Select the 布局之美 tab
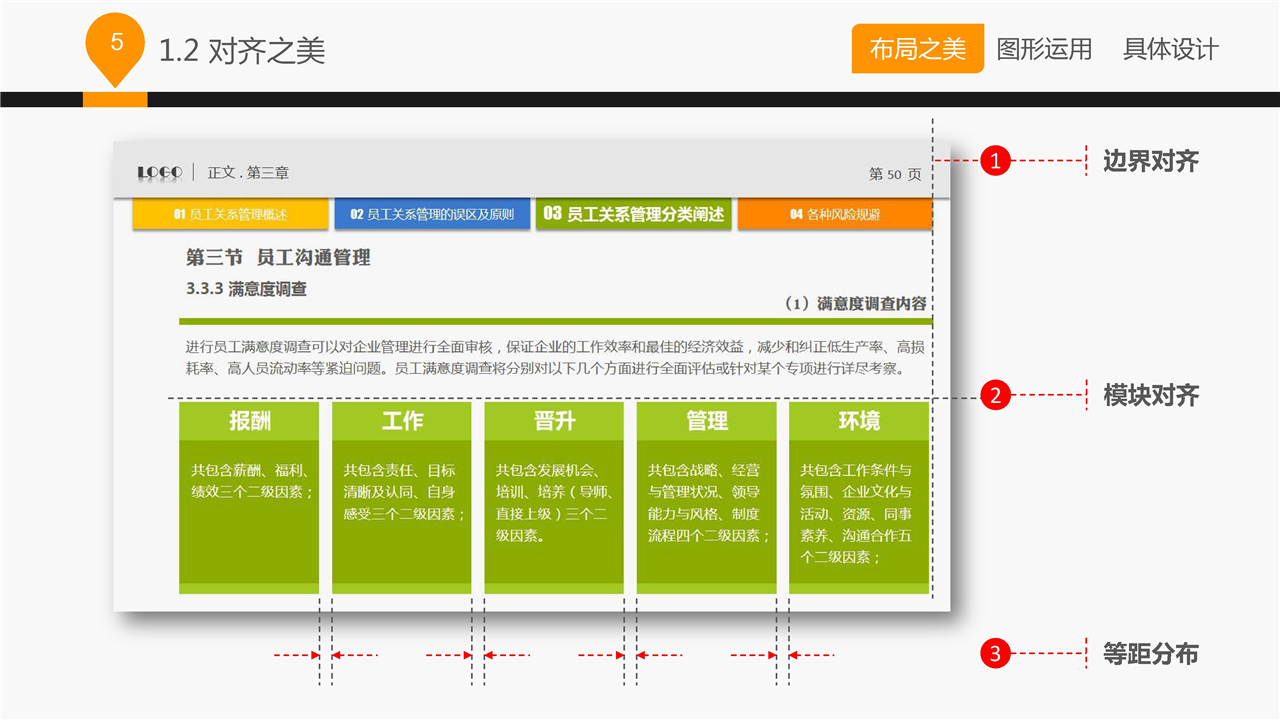 pyautogui.click(x=917, y=49)
